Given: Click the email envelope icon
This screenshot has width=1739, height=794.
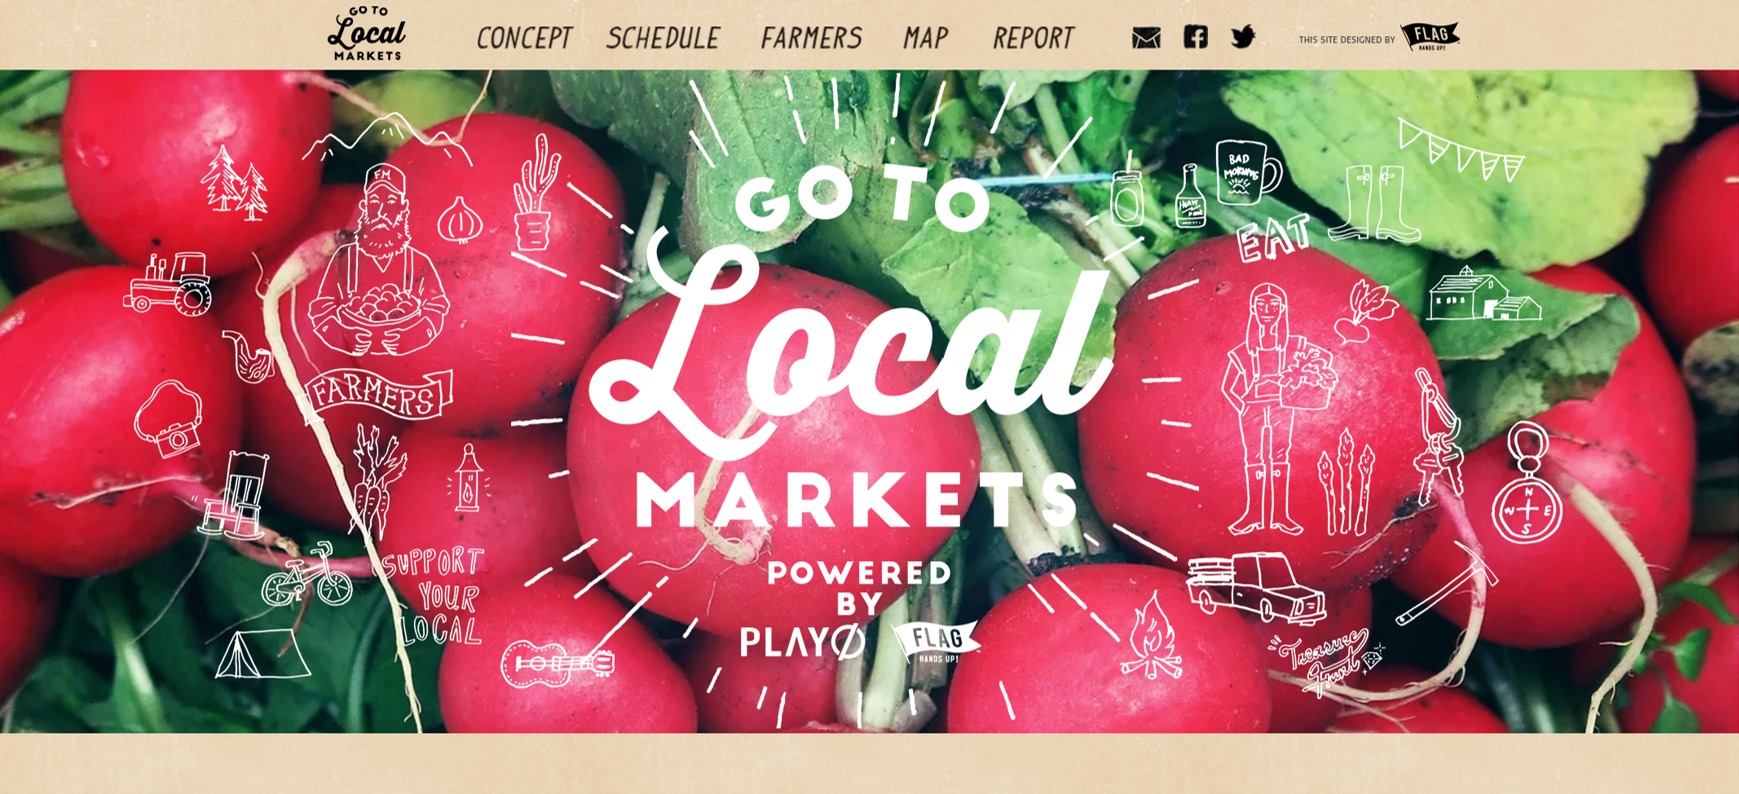Looking at the screenshot, I should pos(1146,38).
